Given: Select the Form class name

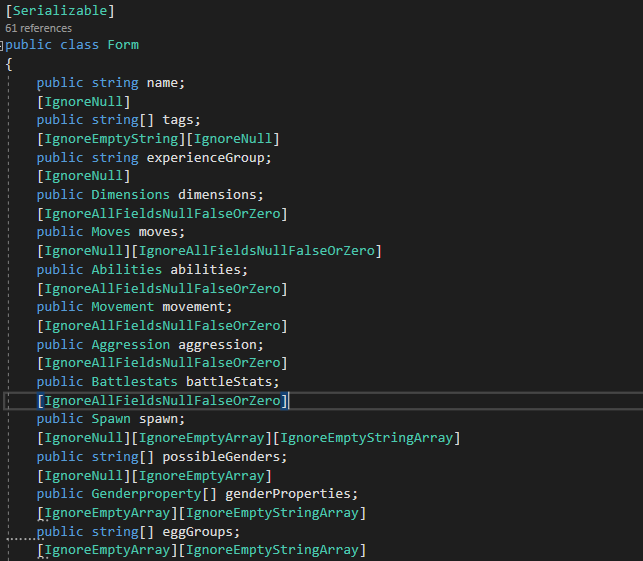Looking at the screenshot, I should pyautogui.click(x=123, y=45).
